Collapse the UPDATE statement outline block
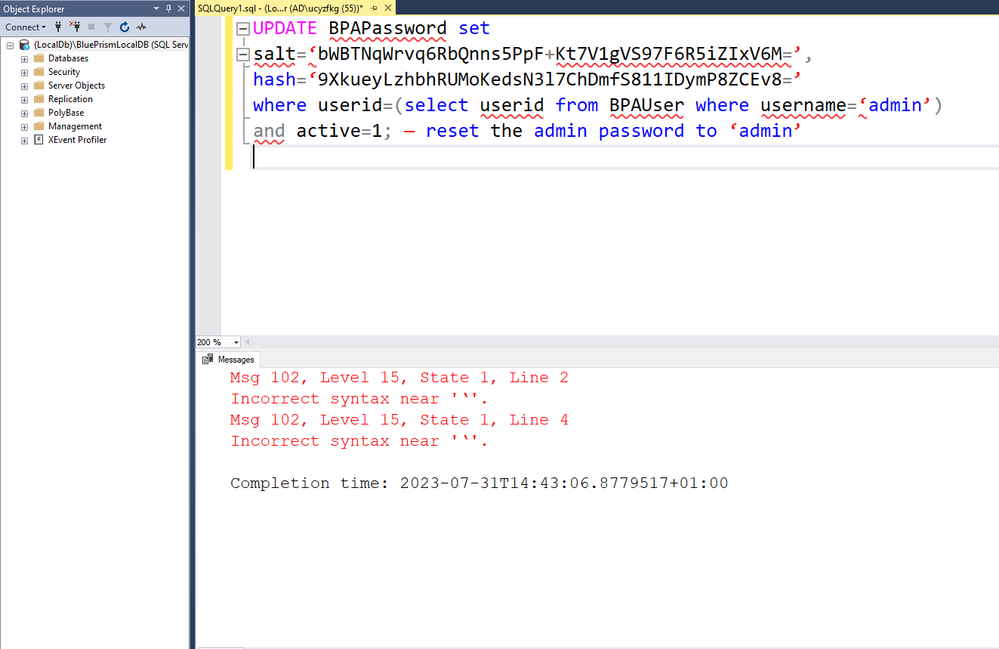 click(x=243, y=29)
